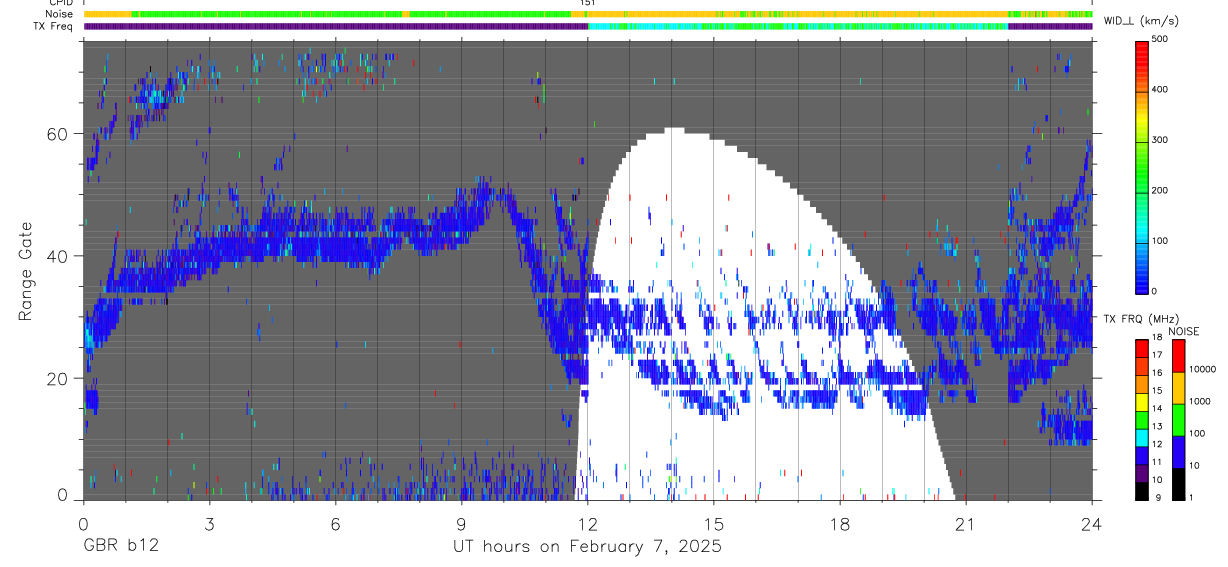Click the "Range Gate" y-axis title
This screenshot has height=567, width=1228.
pos(26,270)
